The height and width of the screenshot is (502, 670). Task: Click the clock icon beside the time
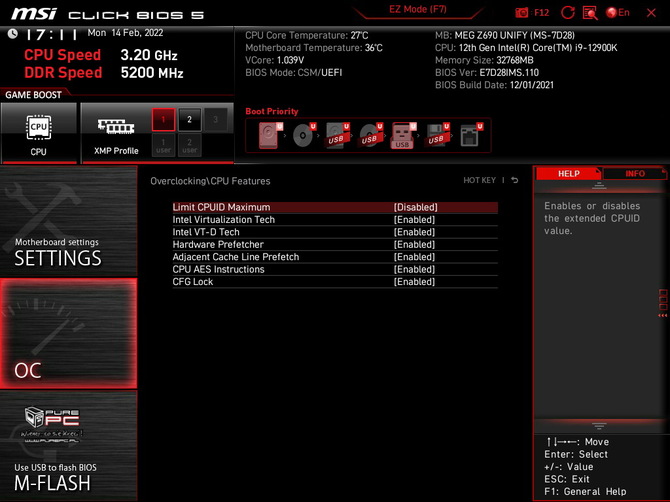13,33
